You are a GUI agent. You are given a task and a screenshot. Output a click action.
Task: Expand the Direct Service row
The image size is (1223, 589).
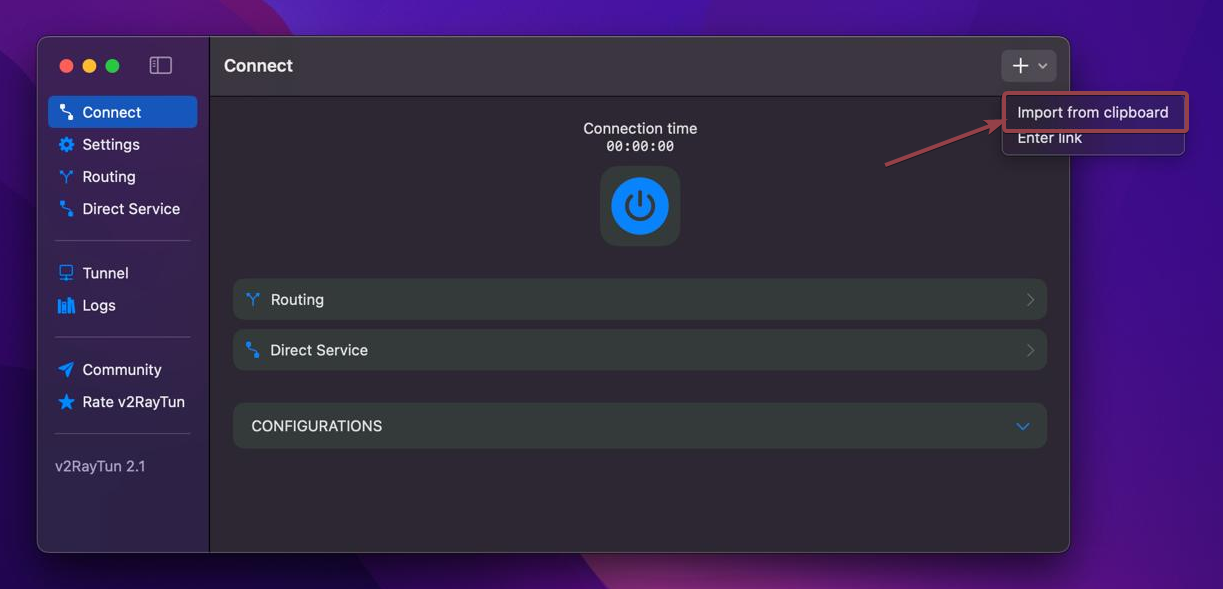pyautogui.click(x=1030, y=350)
